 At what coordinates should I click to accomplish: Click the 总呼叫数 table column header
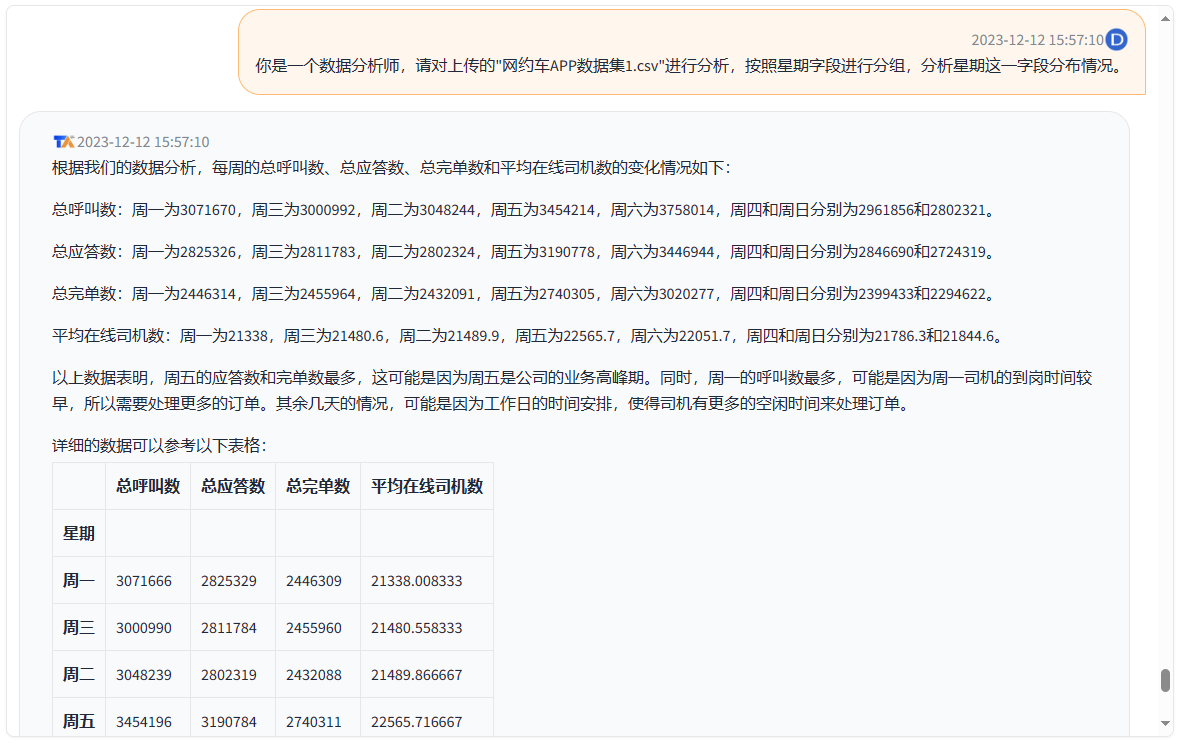148,486
